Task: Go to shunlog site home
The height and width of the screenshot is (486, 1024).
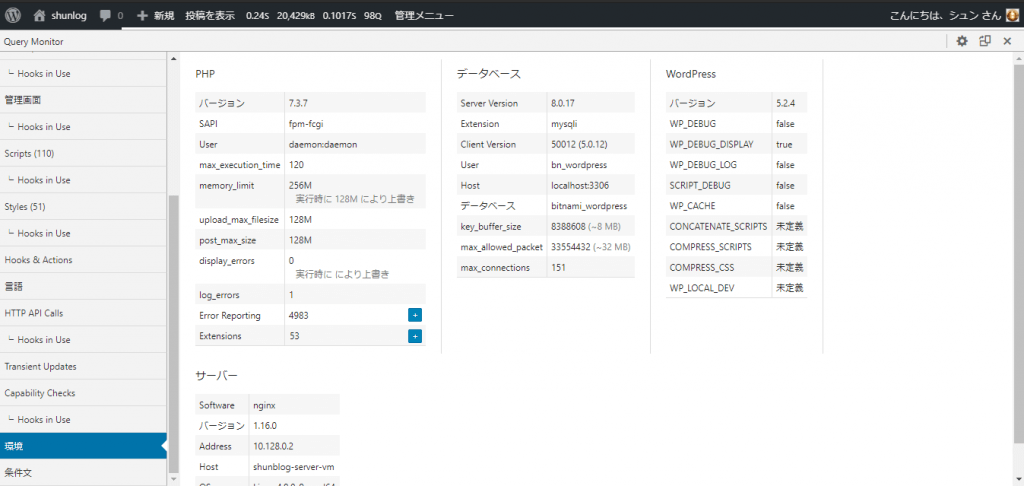Action: click(59, 16)
